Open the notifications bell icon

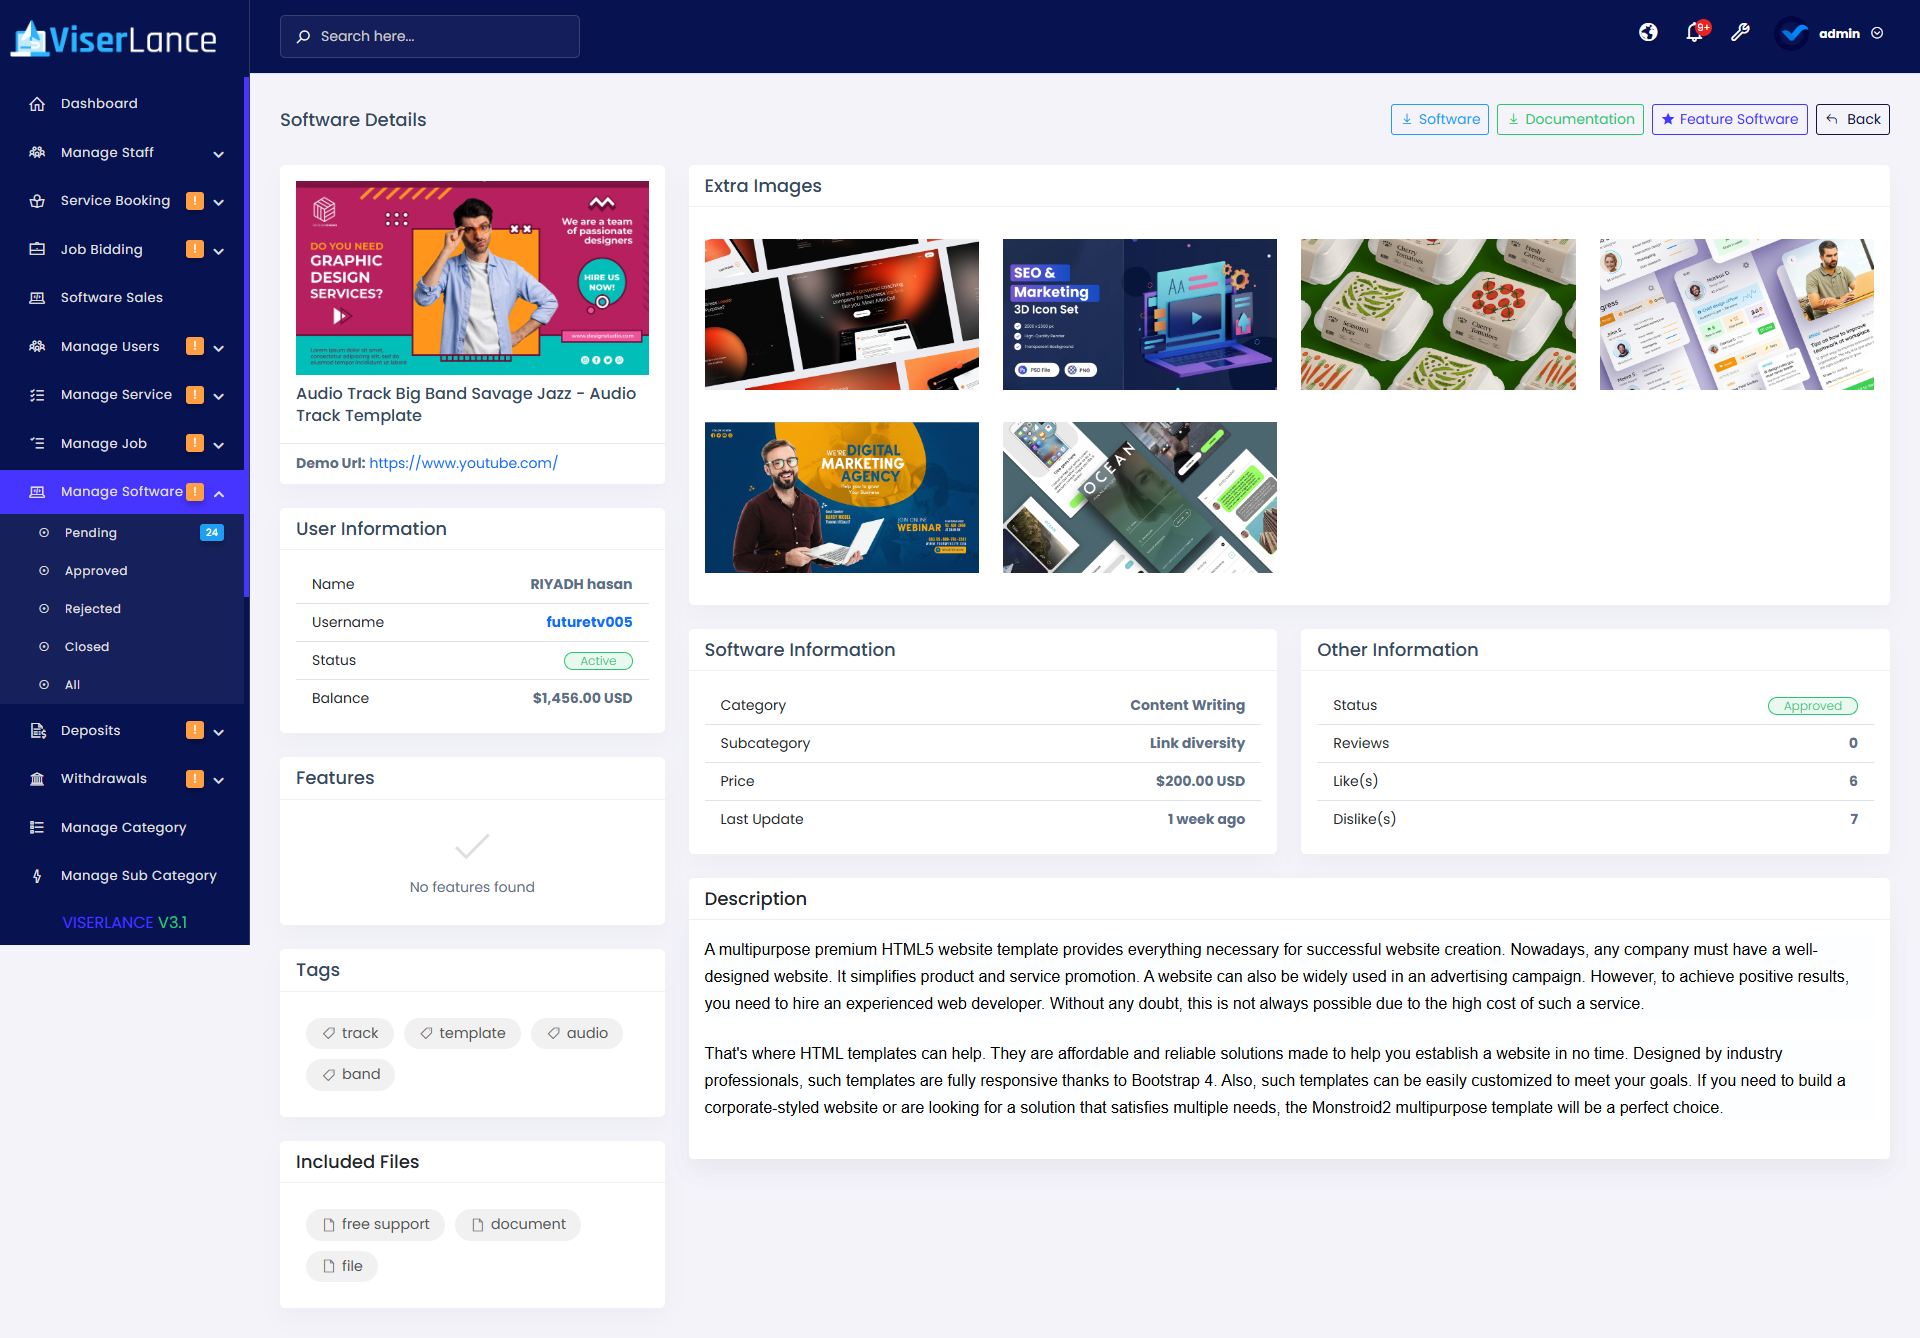pyautogui.click(x=1694, y=33)
